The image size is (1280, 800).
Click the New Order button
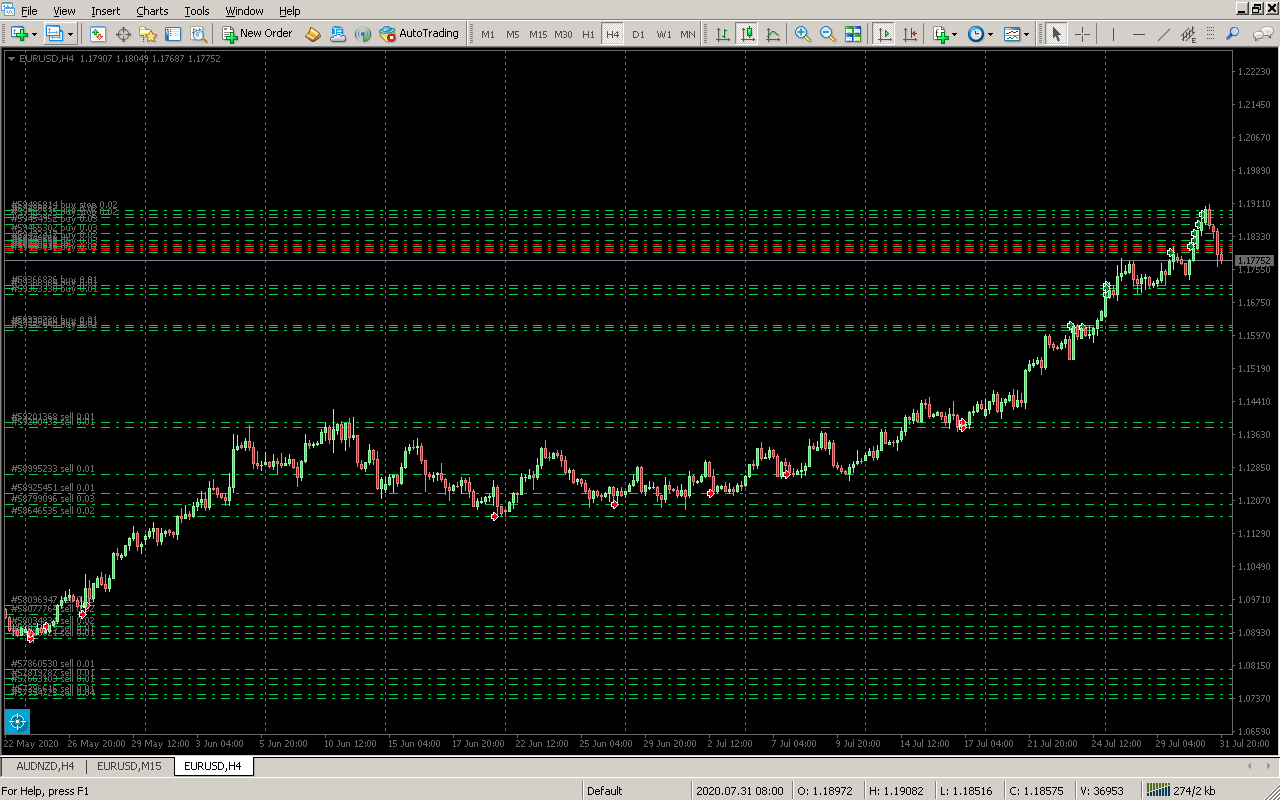[x=258, y=34]
